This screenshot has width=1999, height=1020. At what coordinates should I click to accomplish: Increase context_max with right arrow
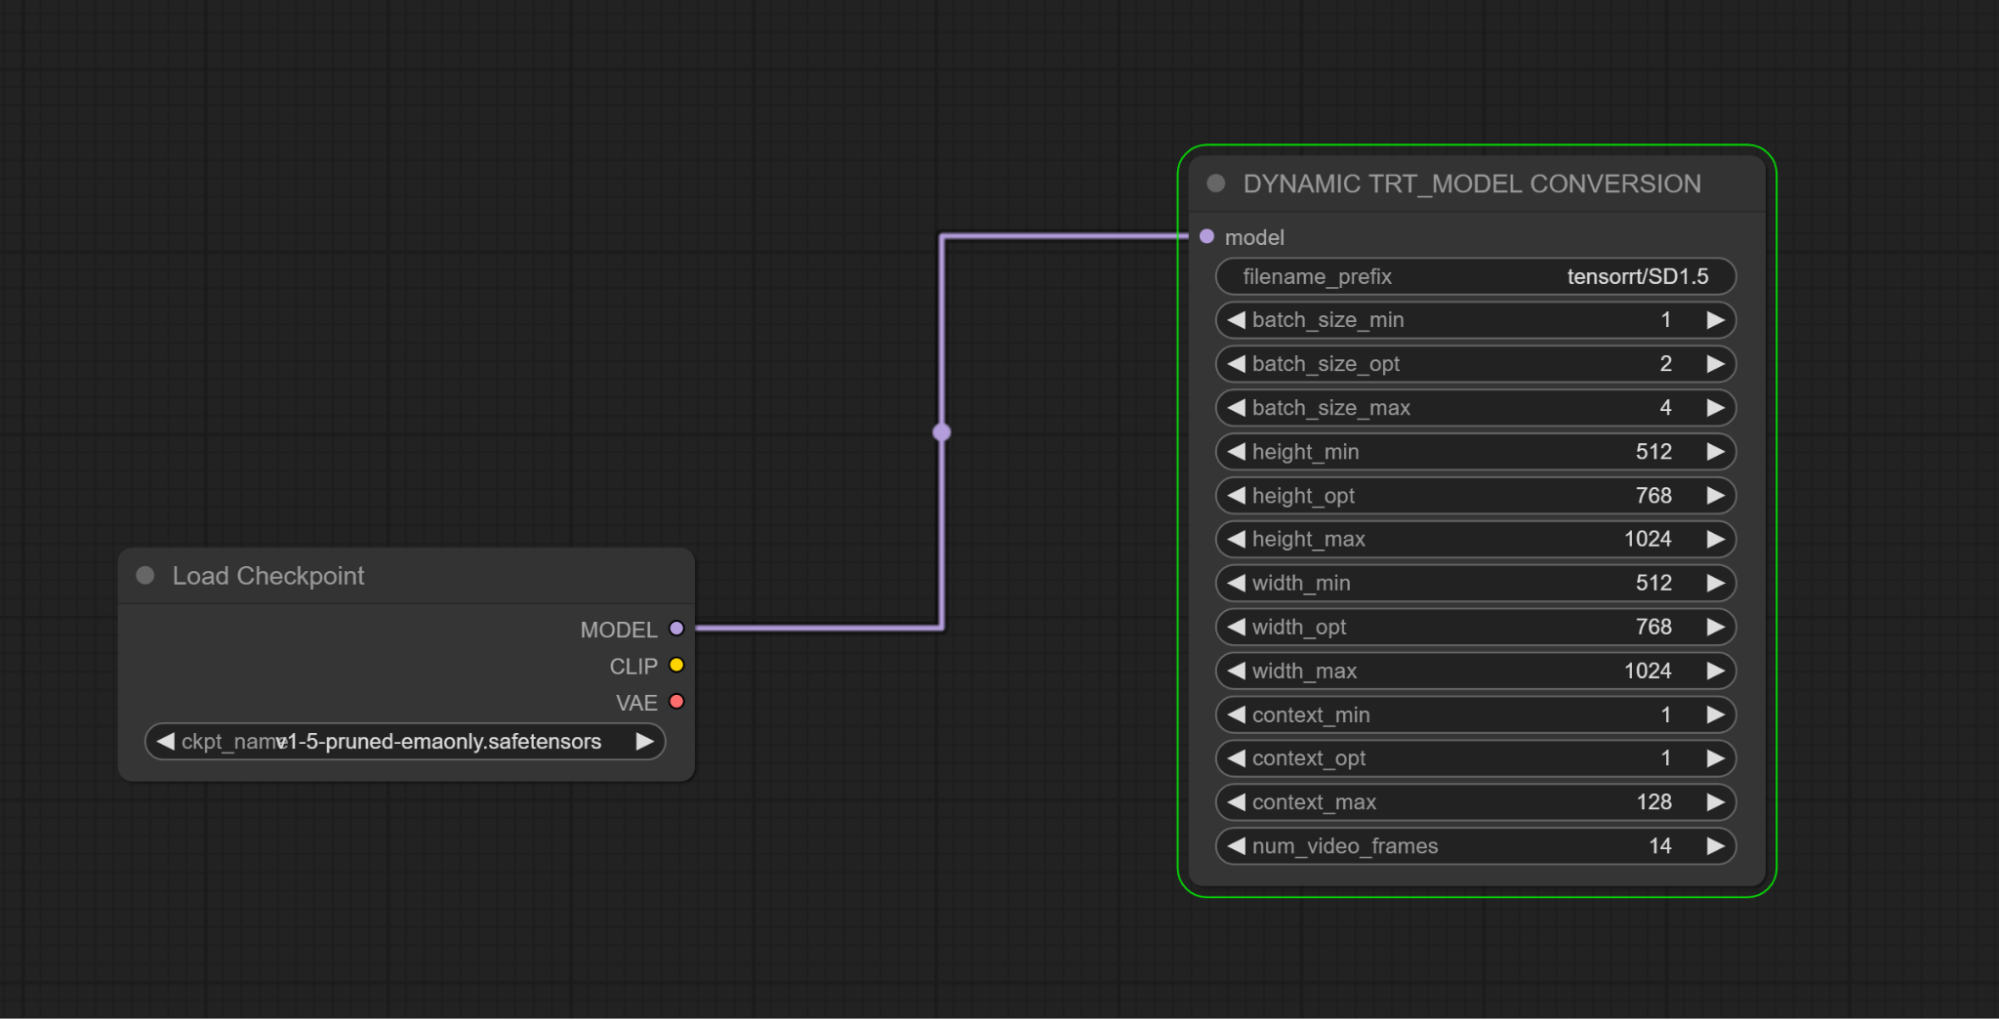coord(1715,802)
